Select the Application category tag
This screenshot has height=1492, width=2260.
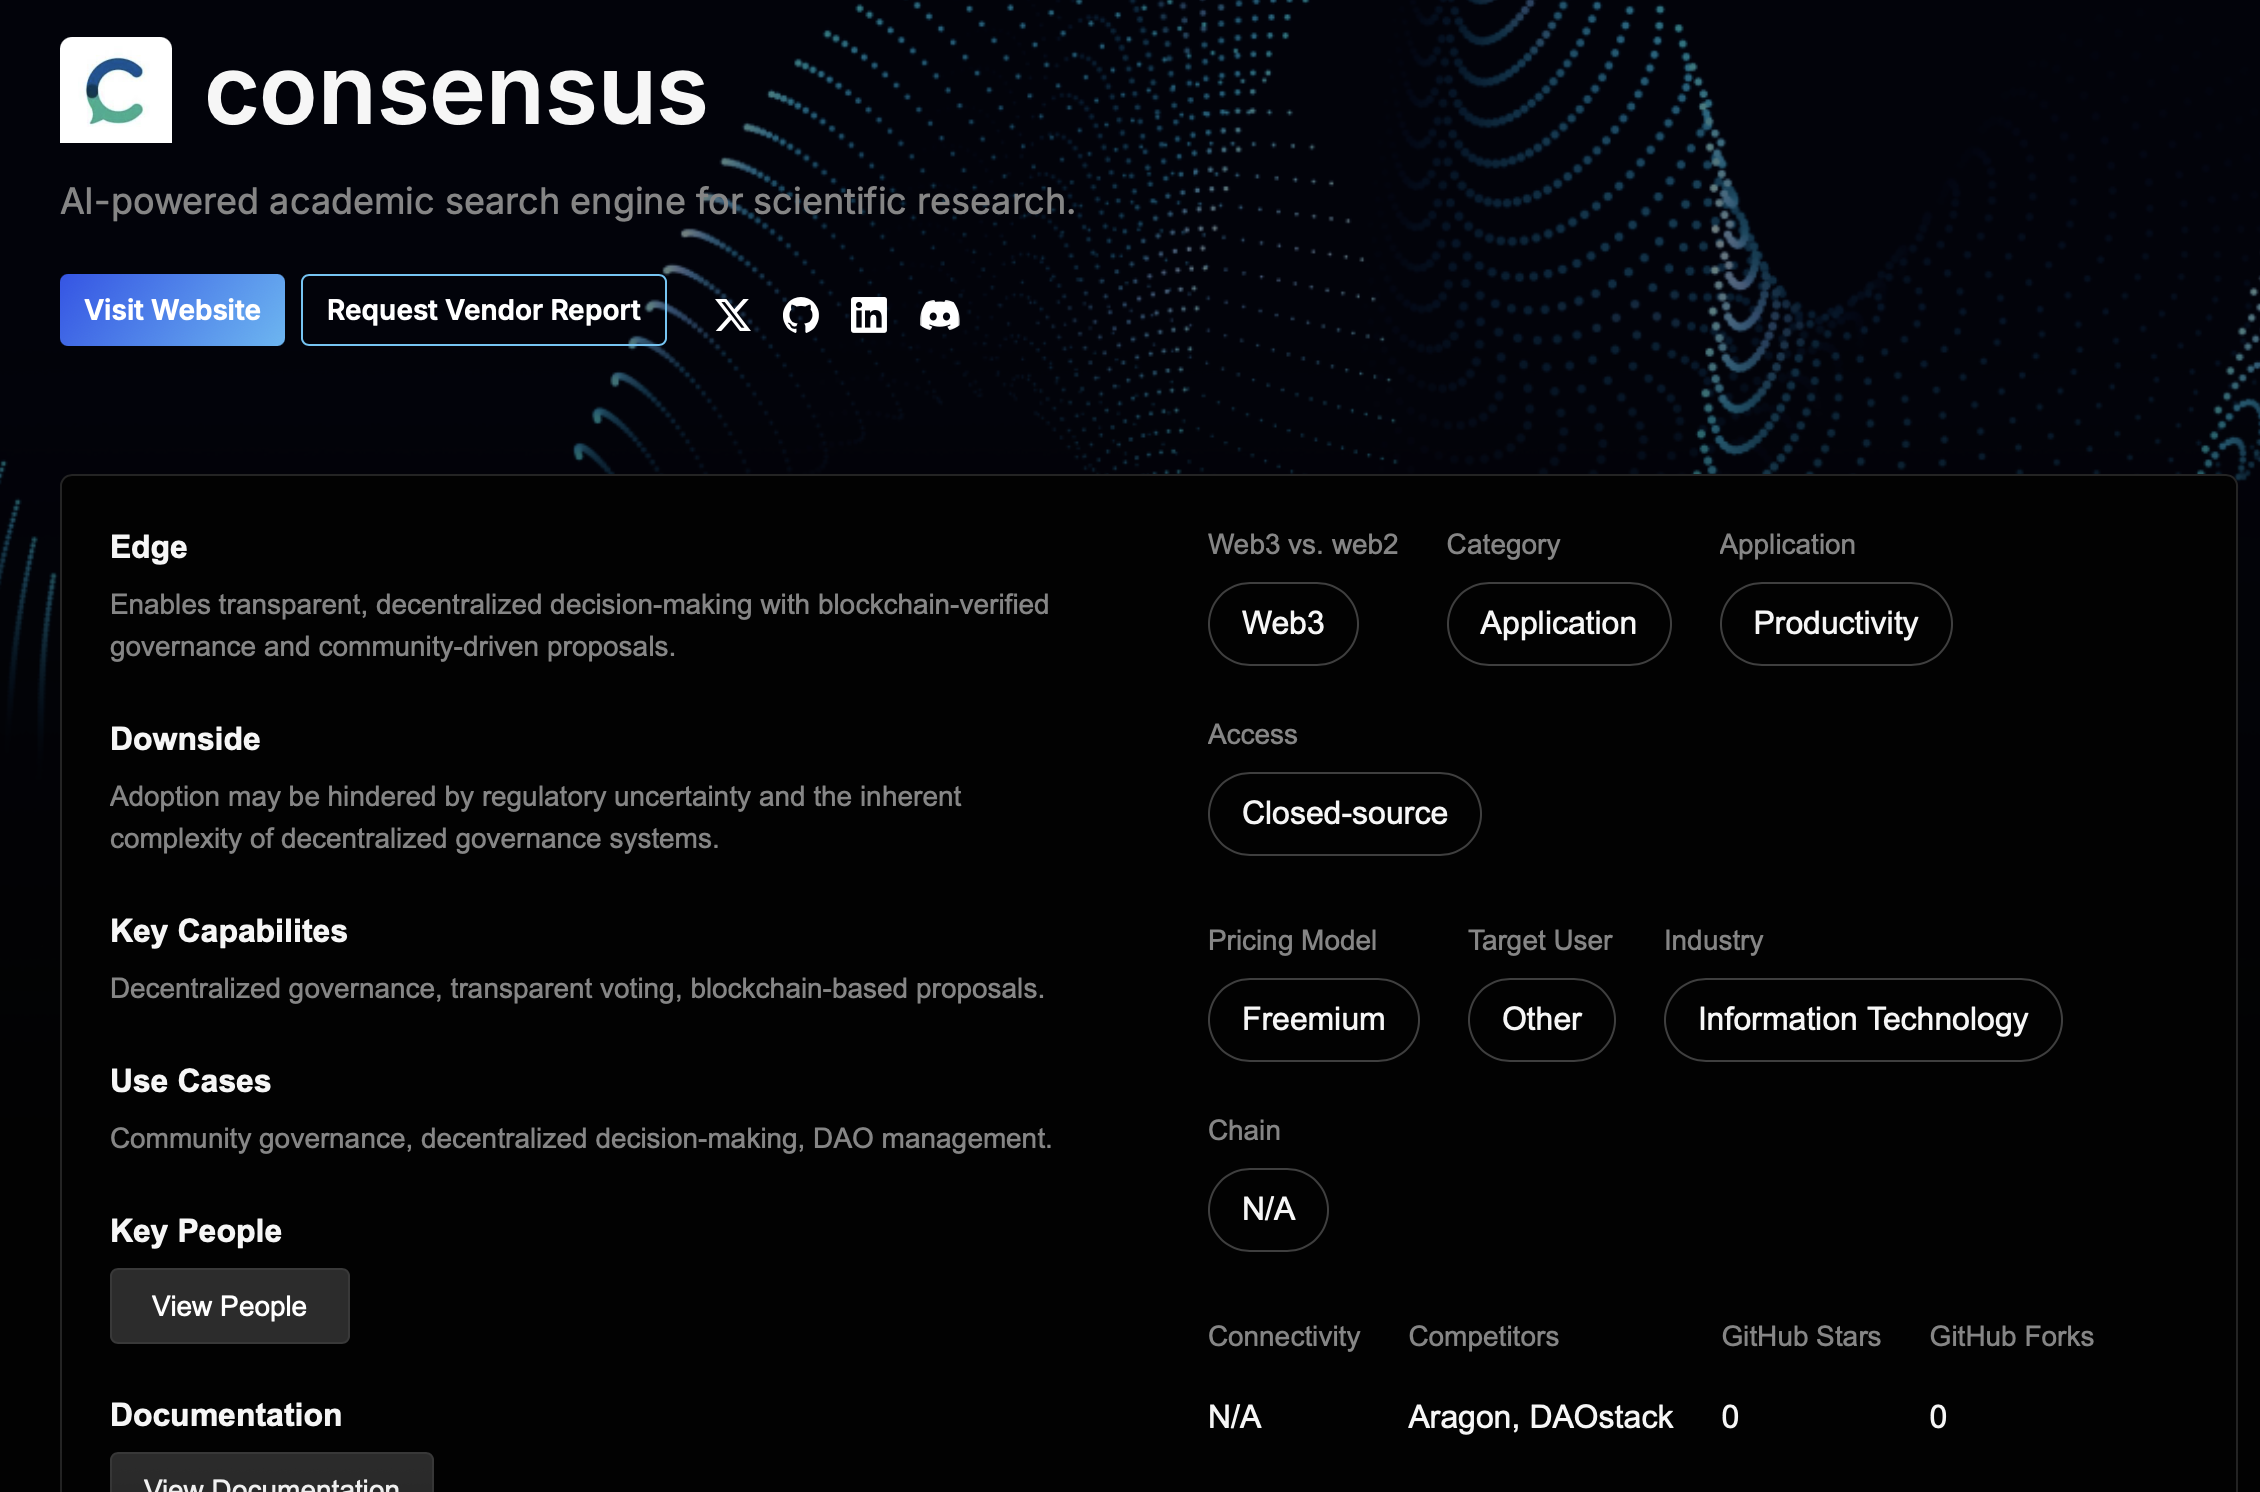pos(1558,624)
